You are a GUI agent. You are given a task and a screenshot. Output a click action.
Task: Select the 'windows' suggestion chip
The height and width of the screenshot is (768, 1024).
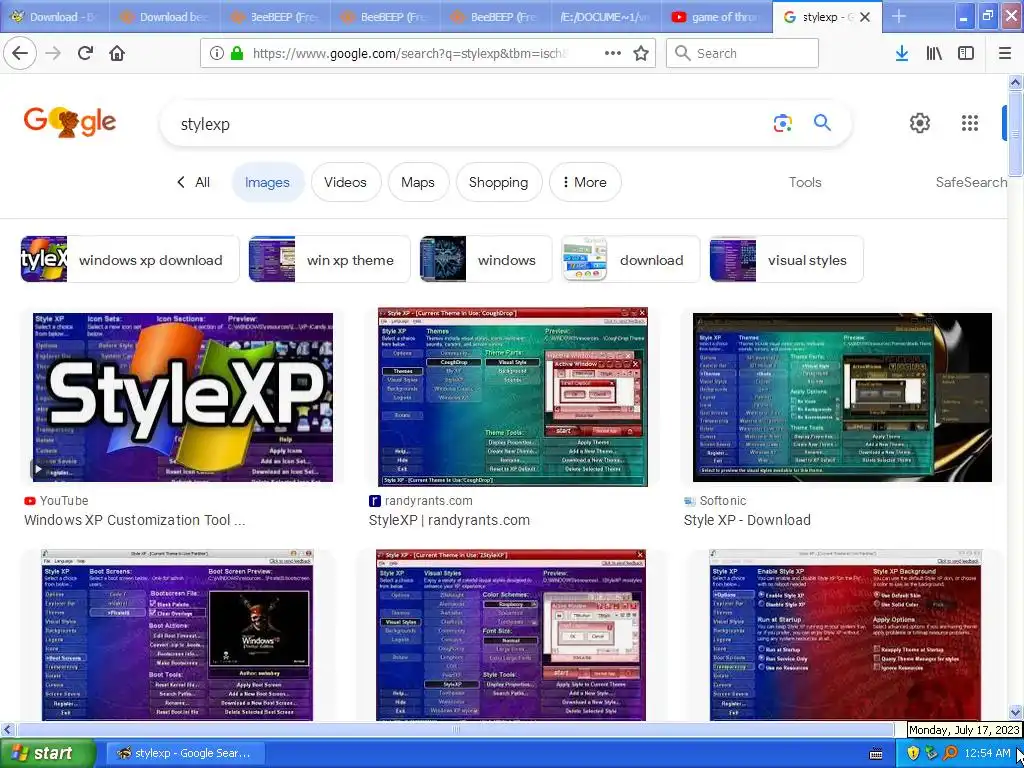485,259
